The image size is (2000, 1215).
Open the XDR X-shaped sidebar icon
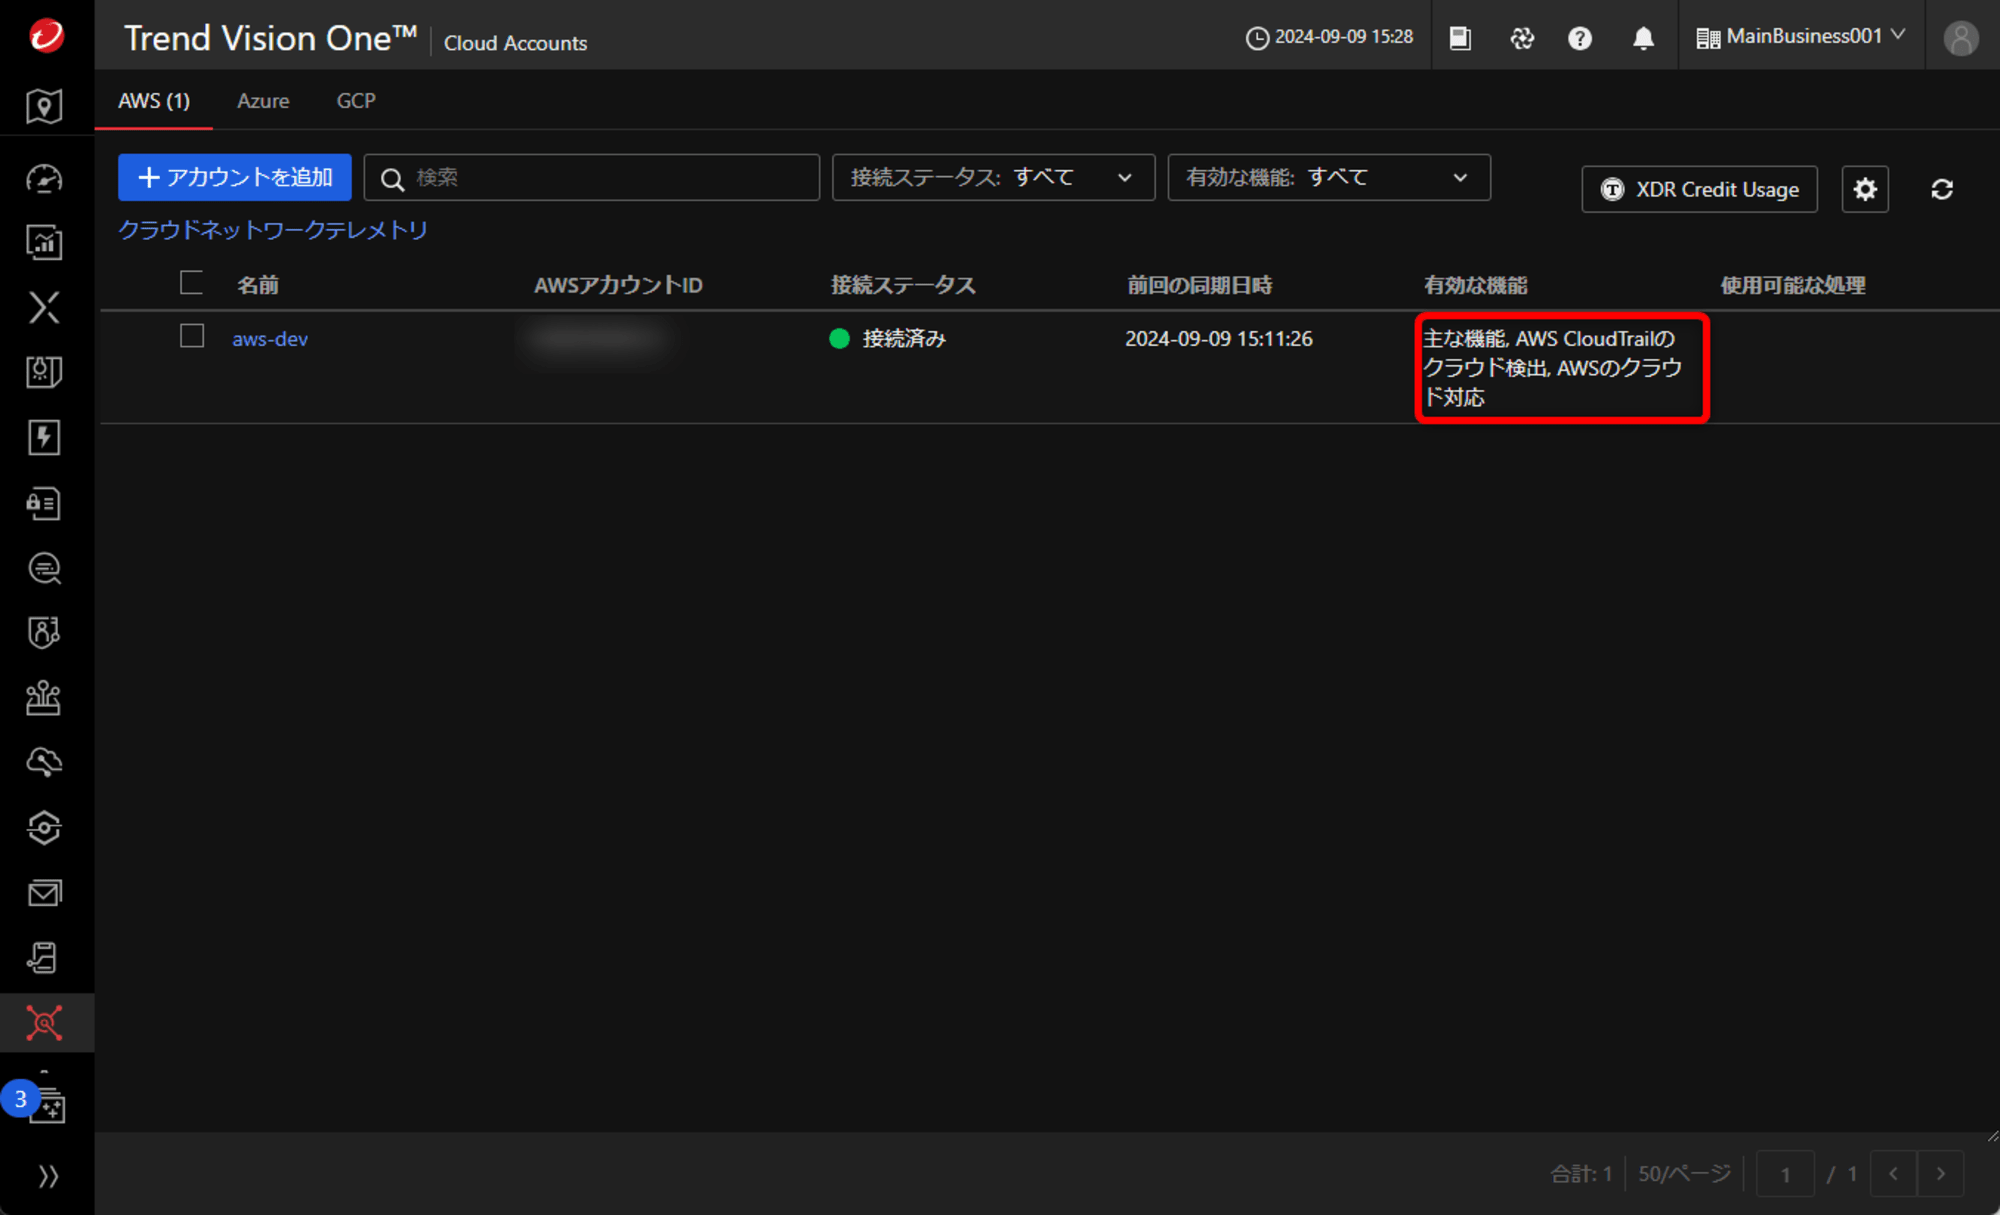(44, 307)
